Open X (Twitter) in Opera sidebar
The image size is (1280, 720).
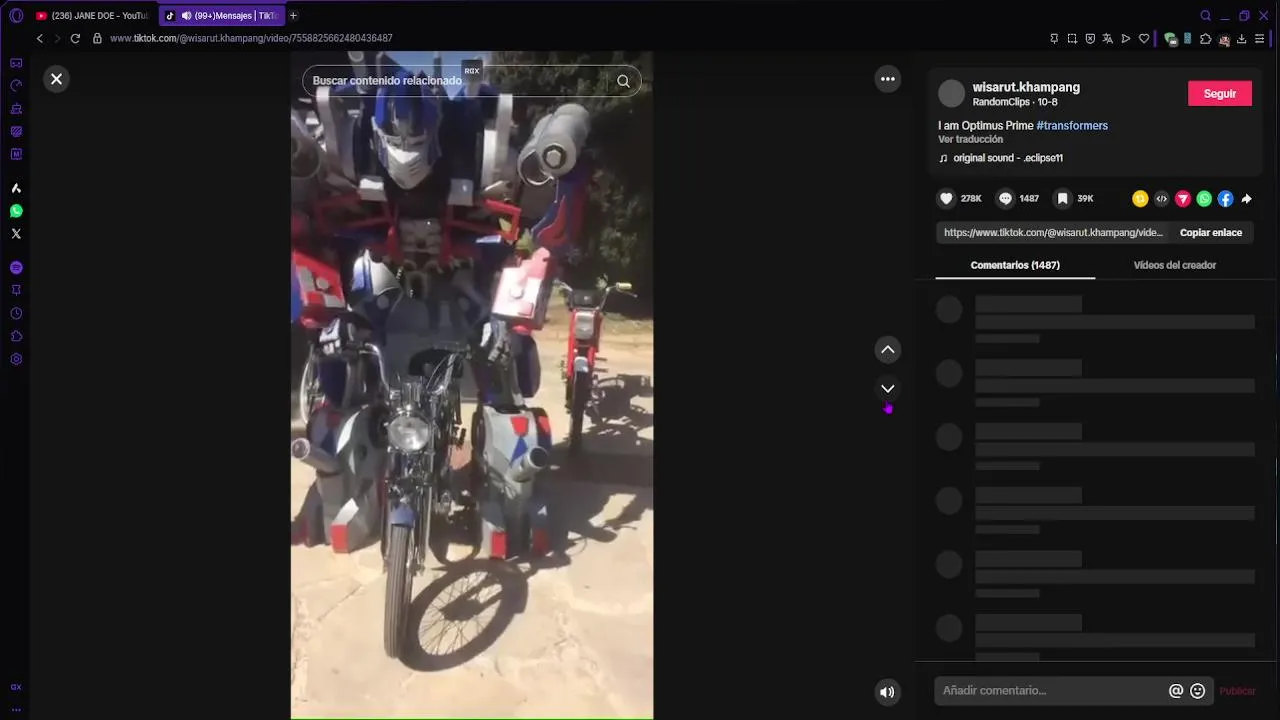[16, 234]
